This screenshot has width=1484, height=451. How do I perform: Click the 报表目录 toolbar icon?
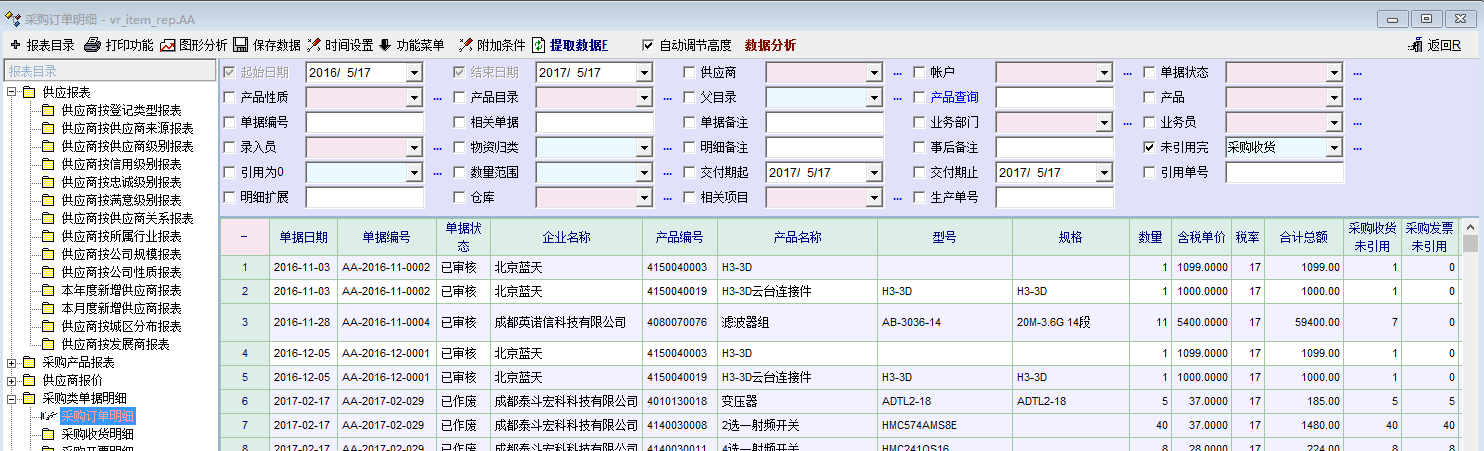pos(16,45)
